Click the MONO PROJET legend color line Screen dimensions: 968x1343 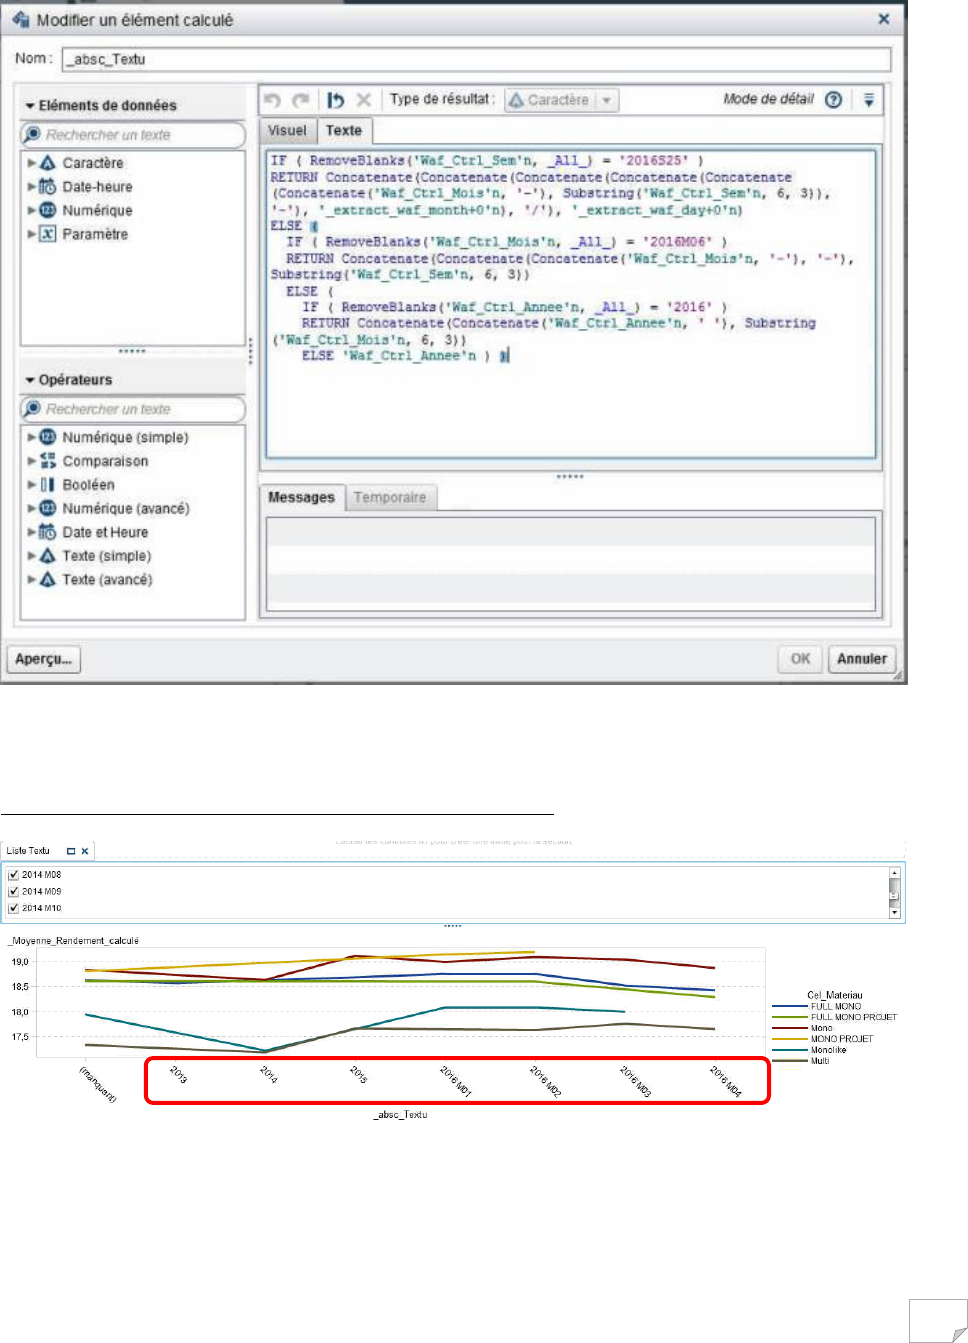point(789,1039)
